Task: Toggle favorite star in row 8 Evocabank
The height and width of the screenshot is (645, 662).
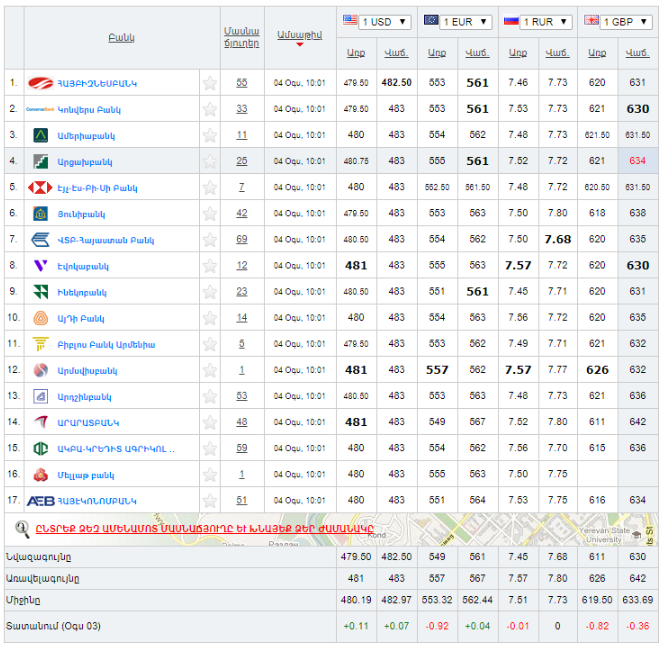Action: point(209,266)
